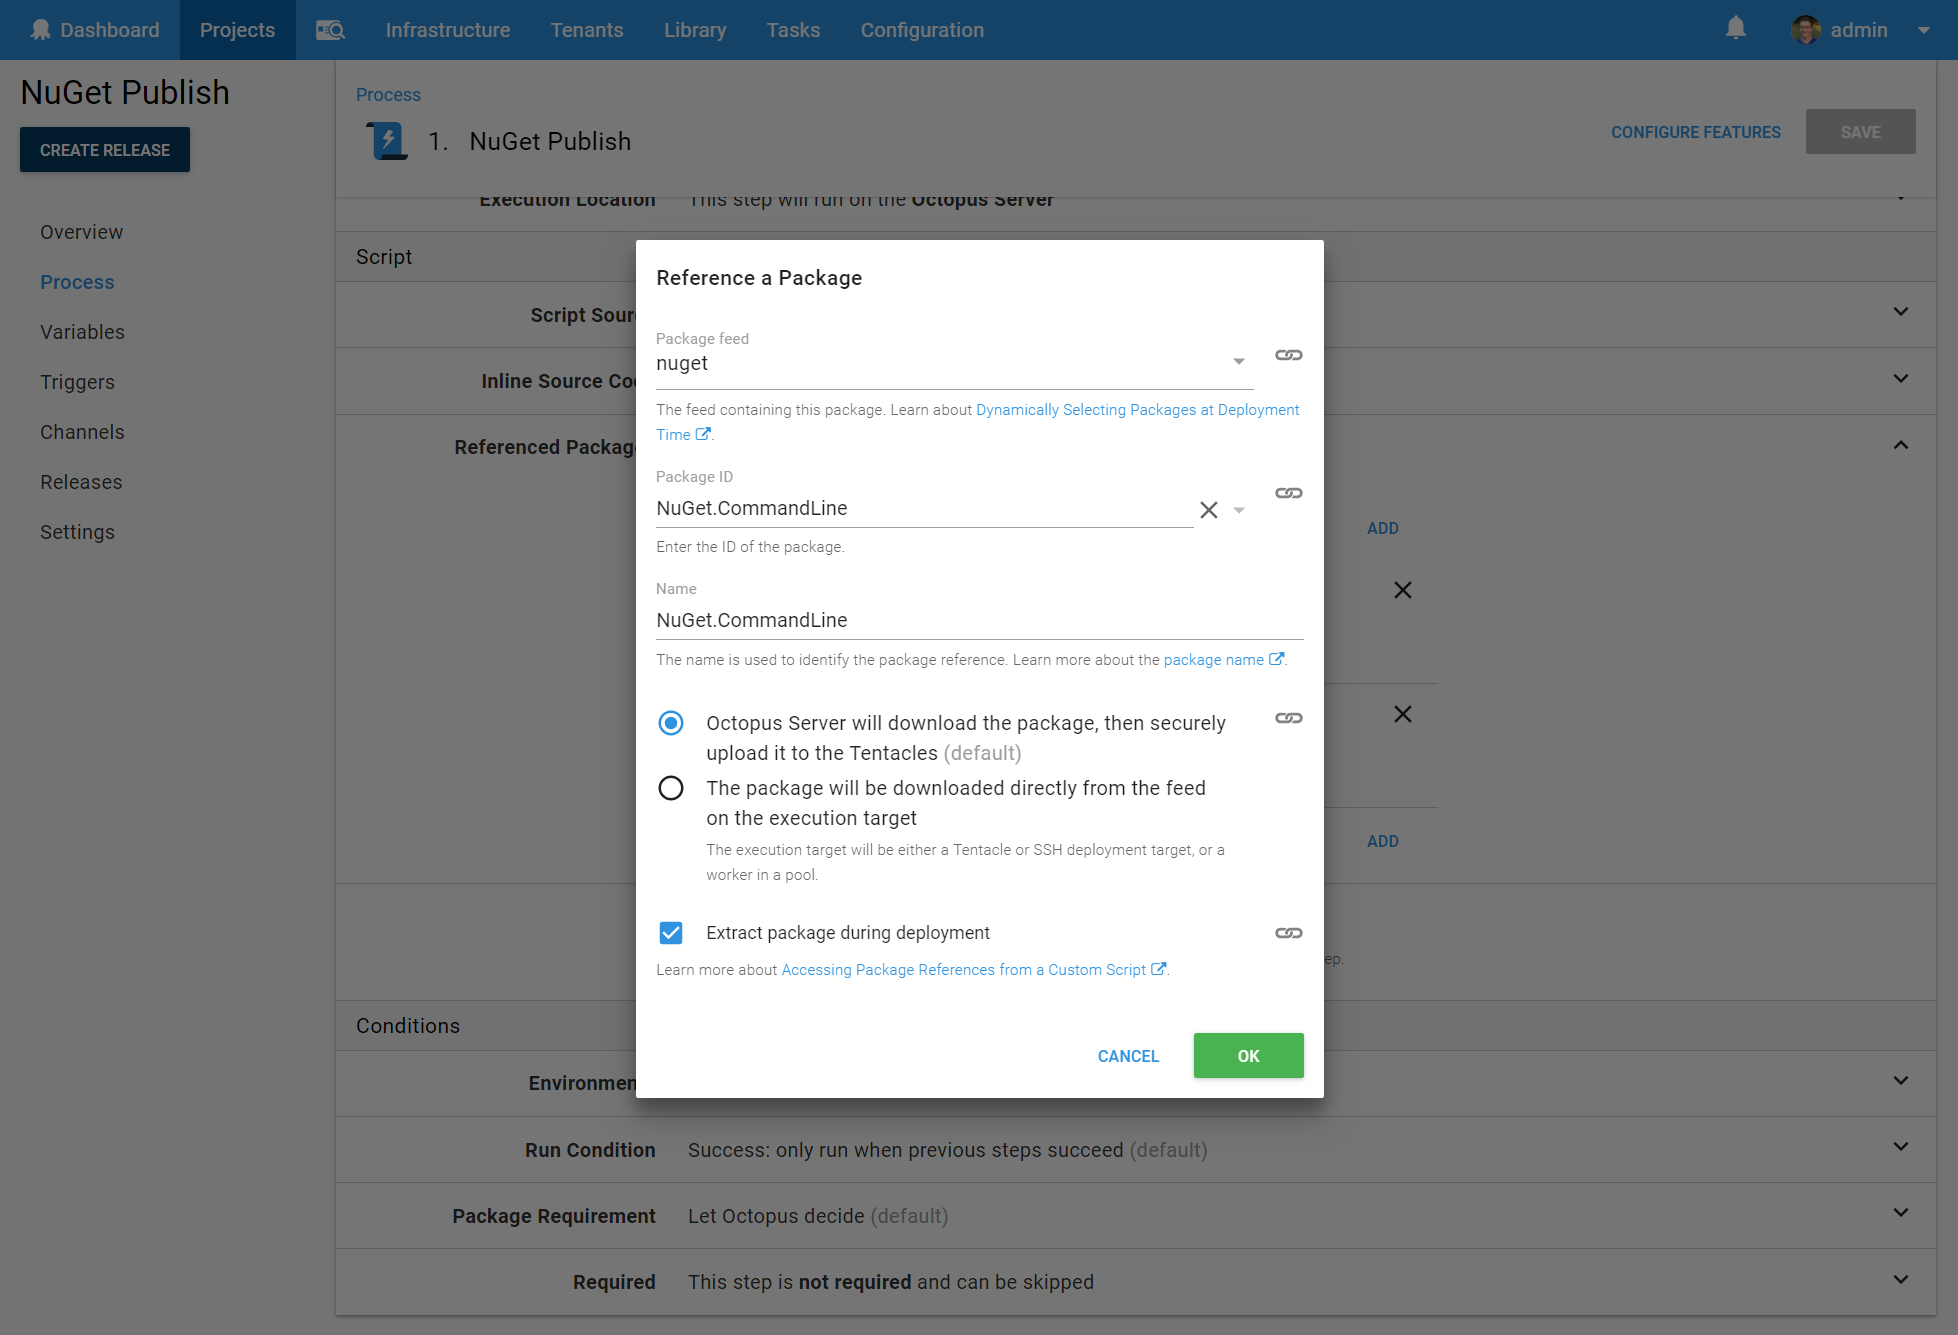Select the download directly from the feed option
This screenshot has width=1958, height=1335.
(x=671, y=788)
